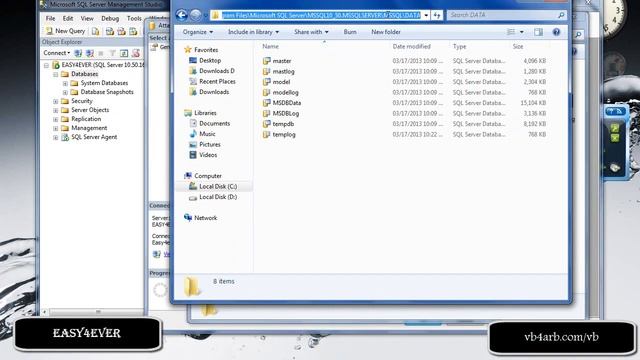Expand Database Snapshots node

[65, 92]
